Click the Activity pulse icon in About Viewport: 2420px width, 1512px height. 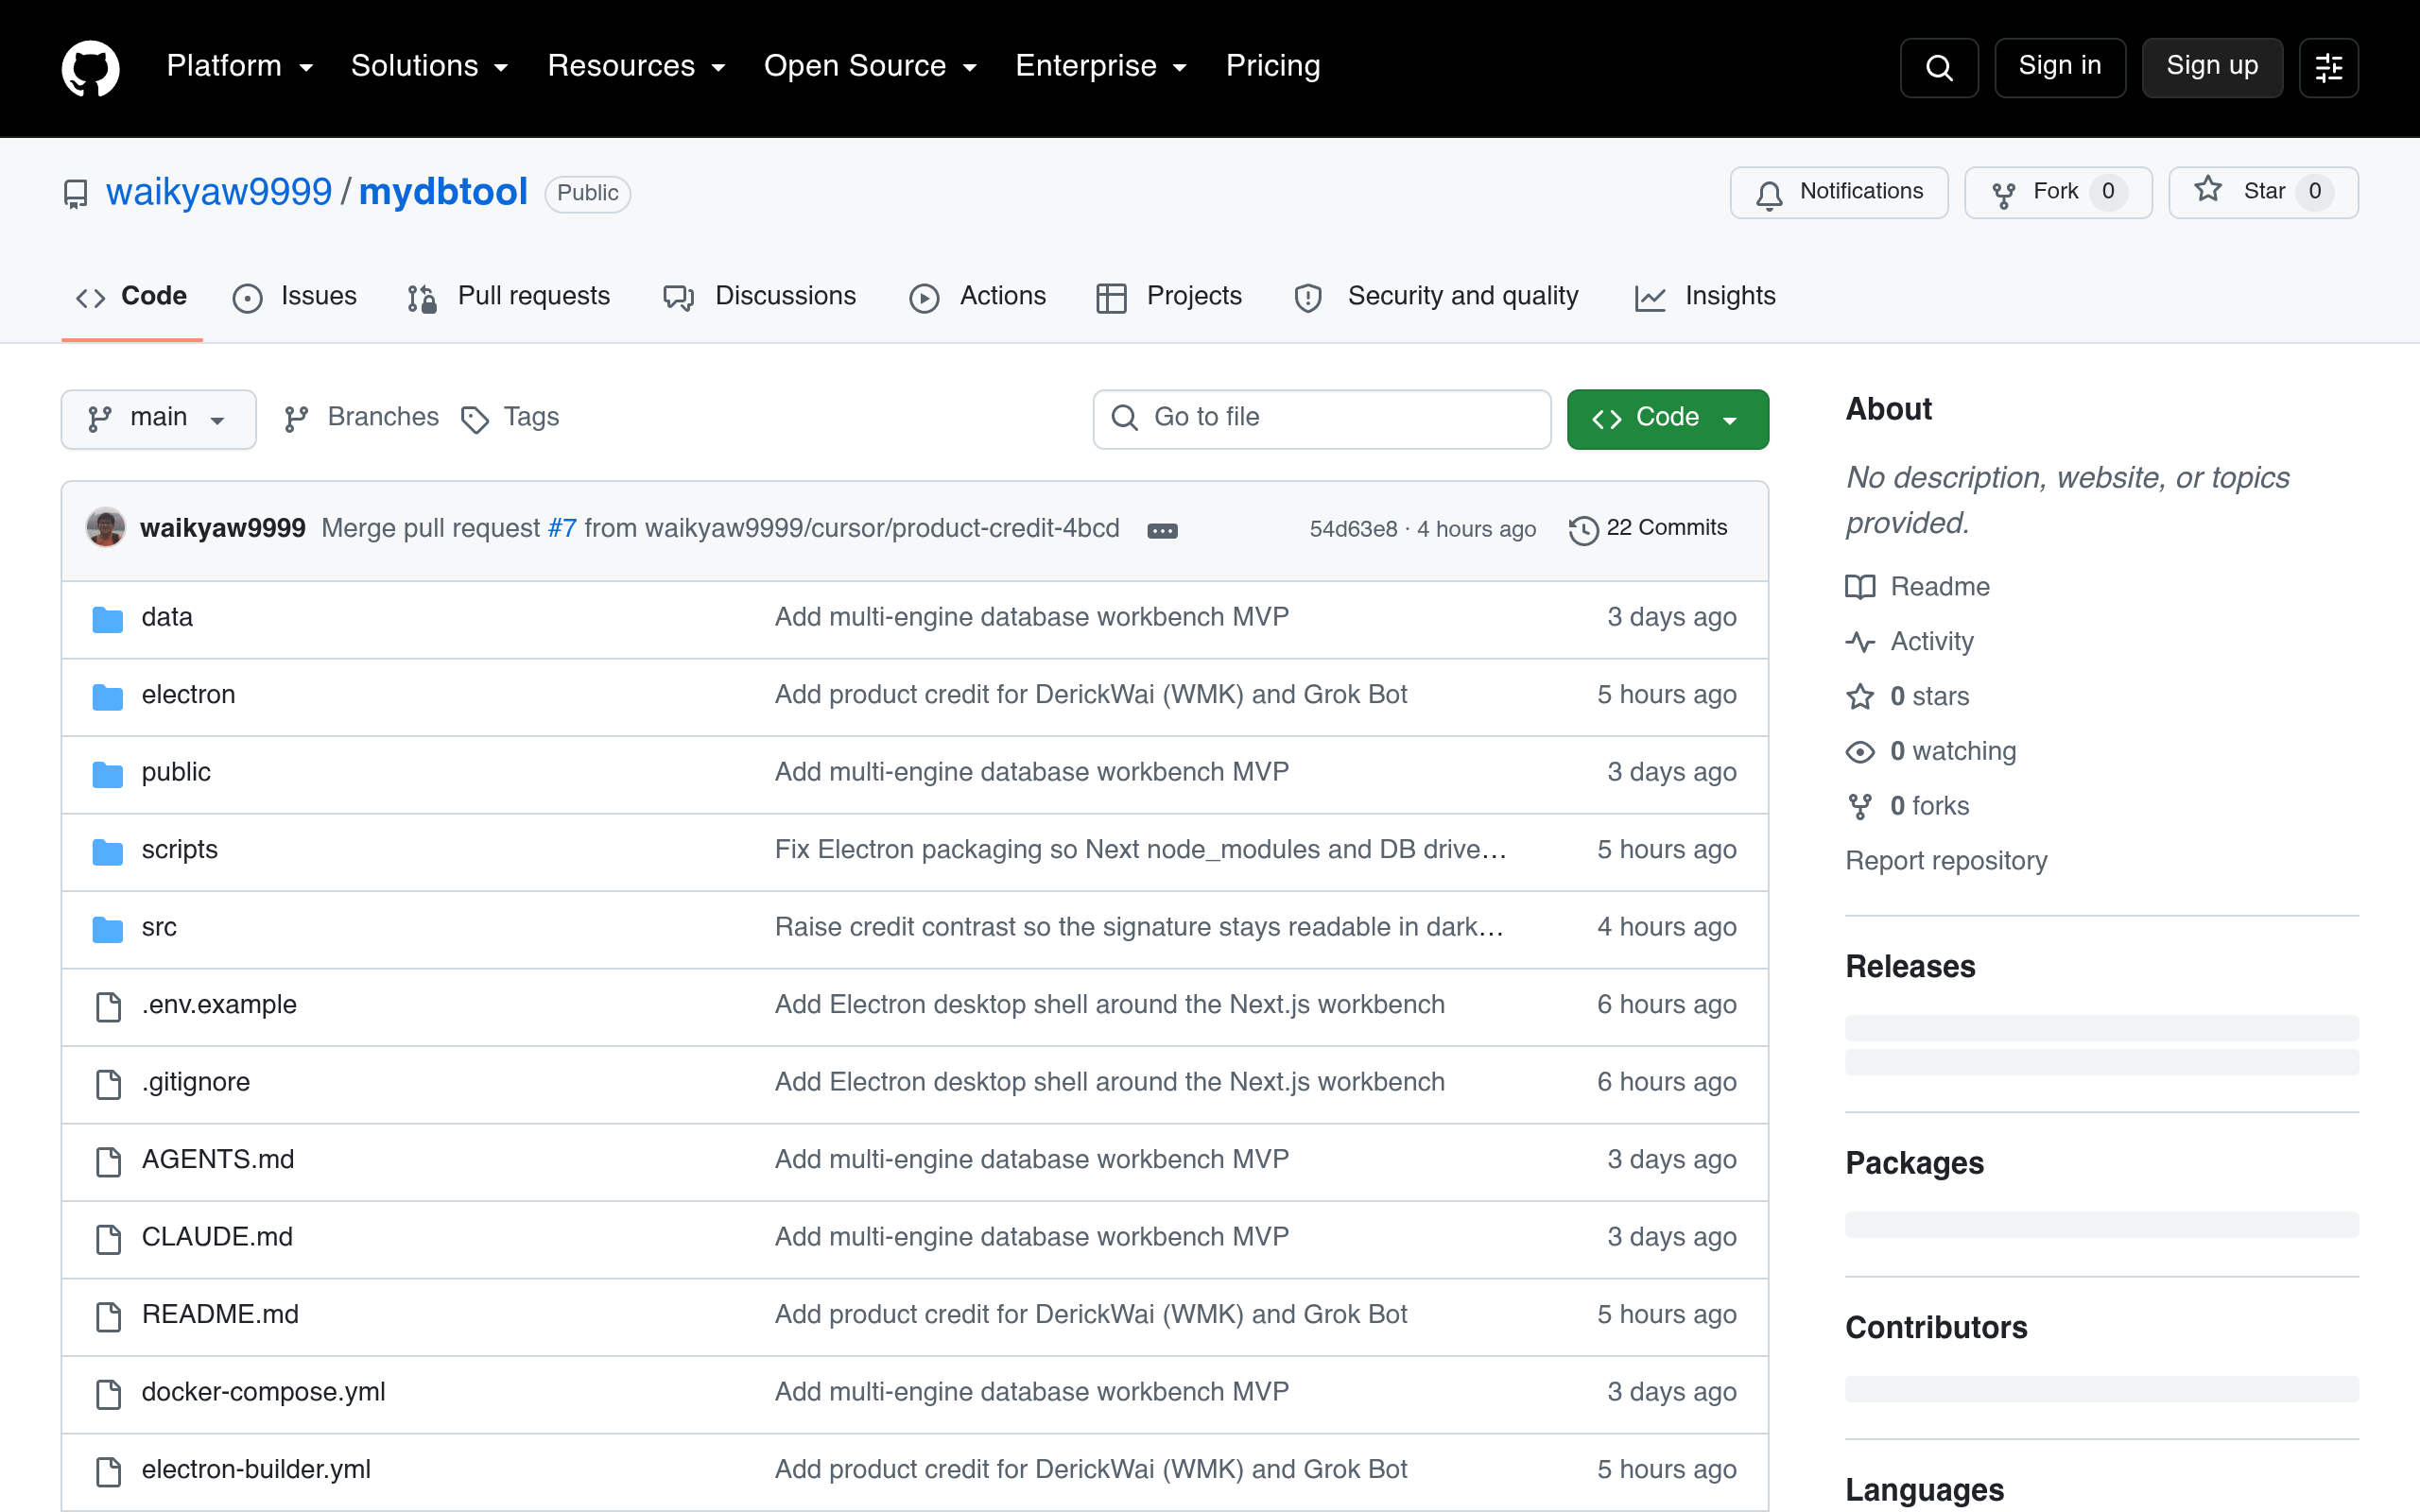click(x=1860, y=642)
